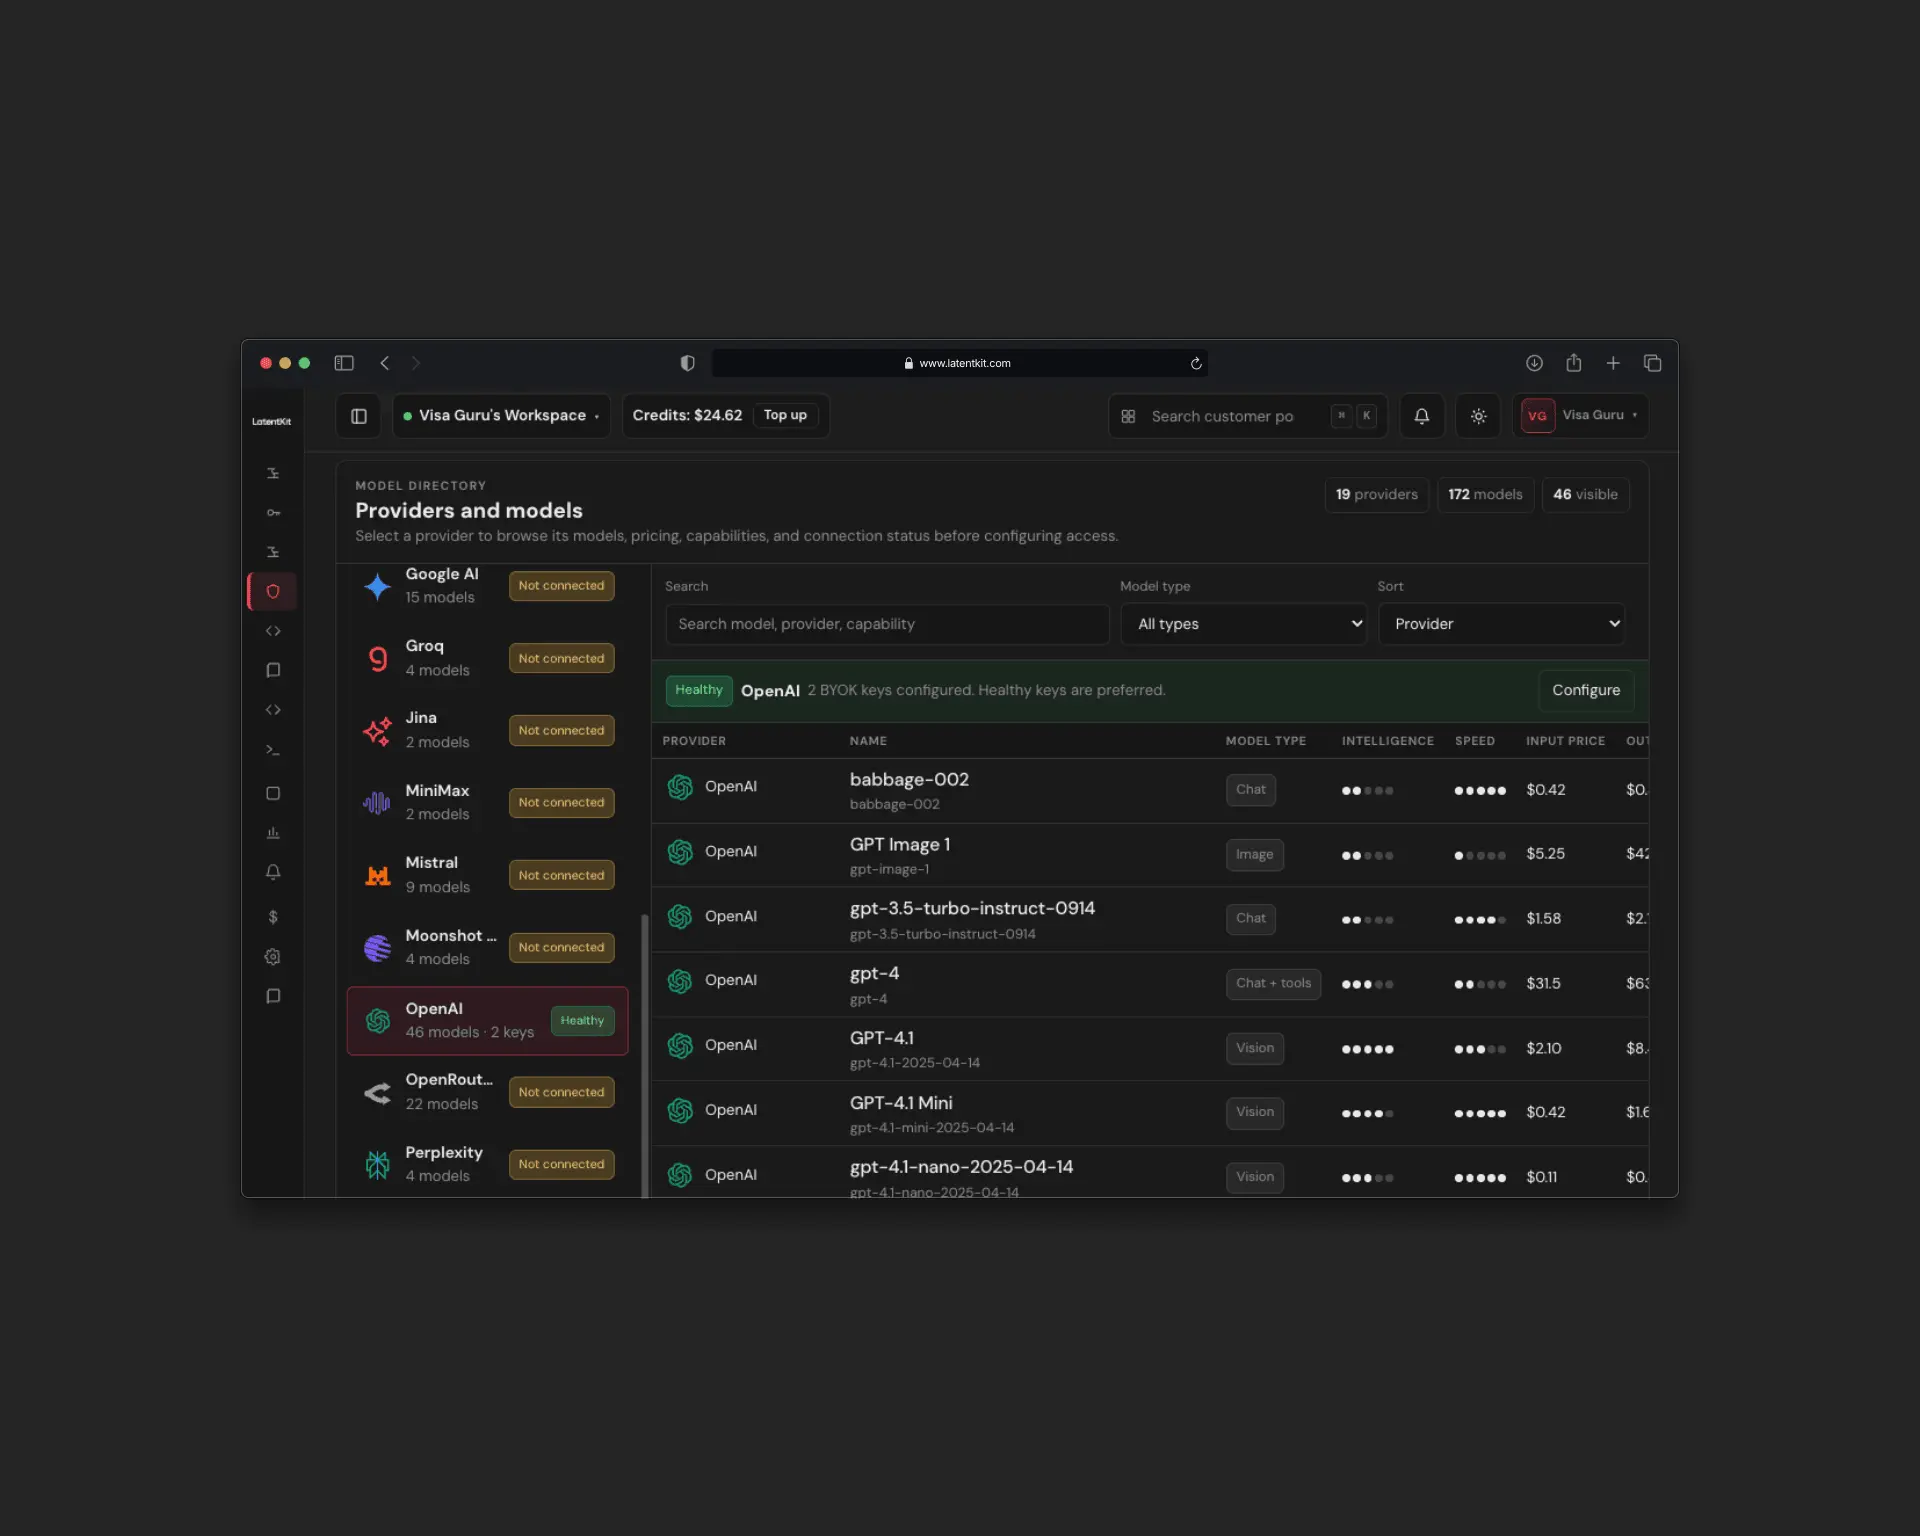
Task: Click the provider list scrollbar
Action: (645, 1055)
